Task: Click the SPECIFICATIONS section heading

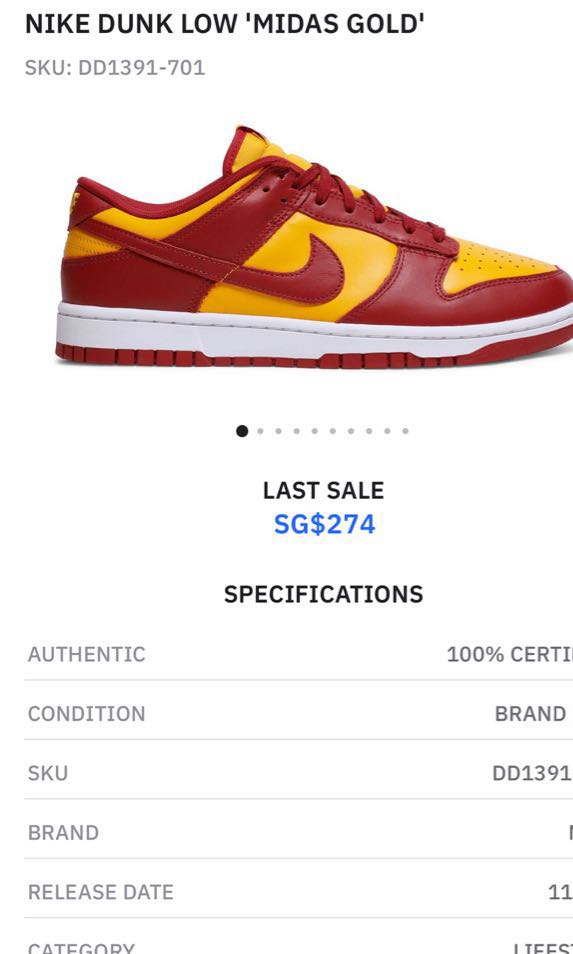Action: tap(324, 594)
